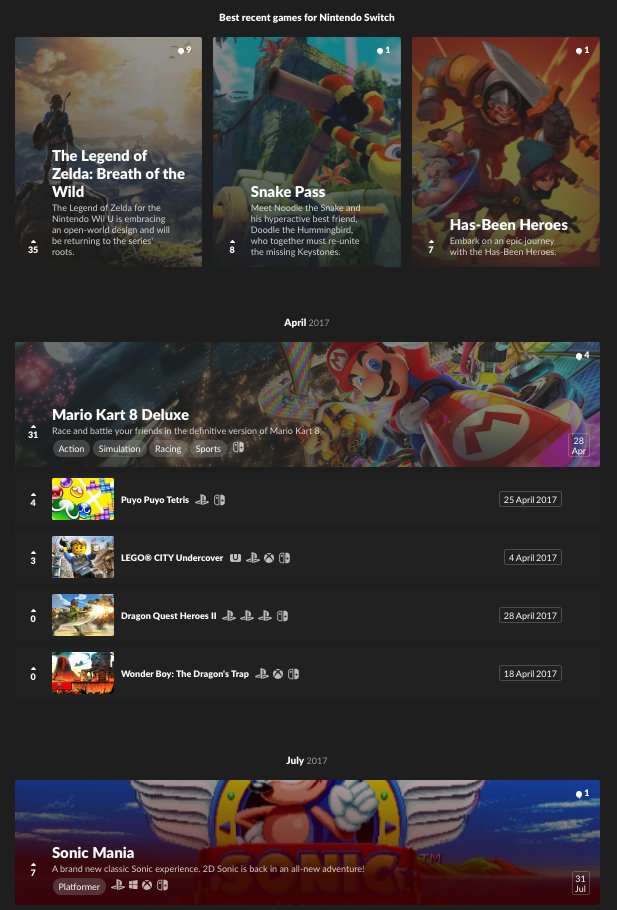This screenshot has height=910, width=617.
Task: Open Dragon Quest Heroes II game page
Action: 168,616
